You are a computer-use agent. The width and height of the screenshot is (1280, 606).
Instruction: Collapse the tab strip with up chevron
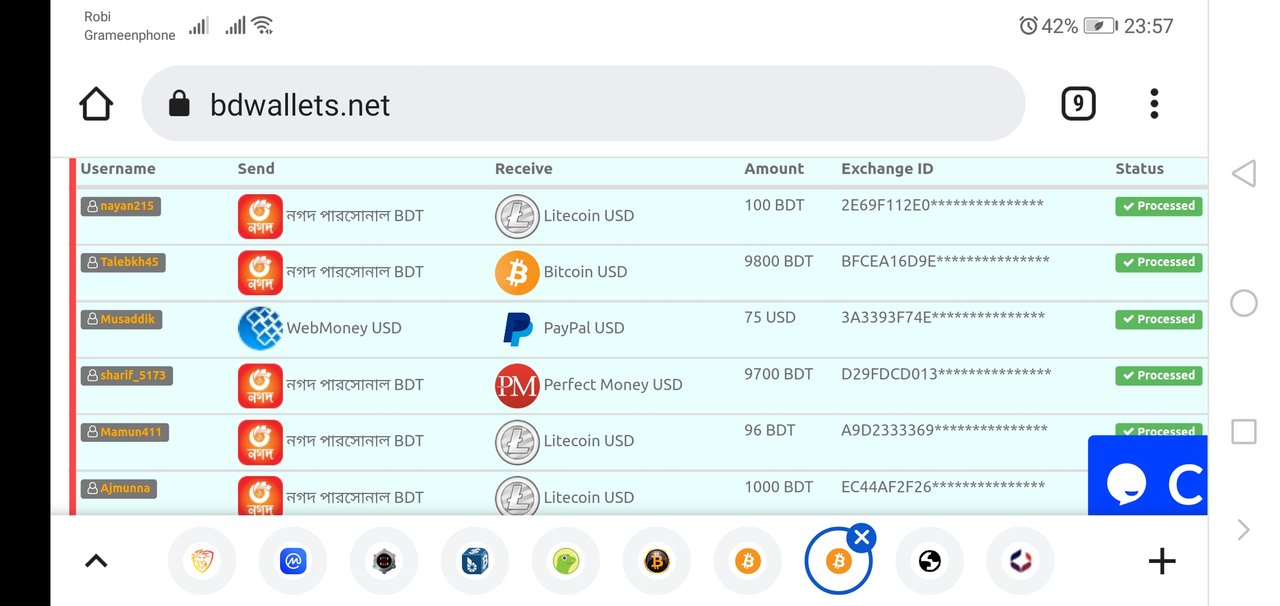point(96,561)
